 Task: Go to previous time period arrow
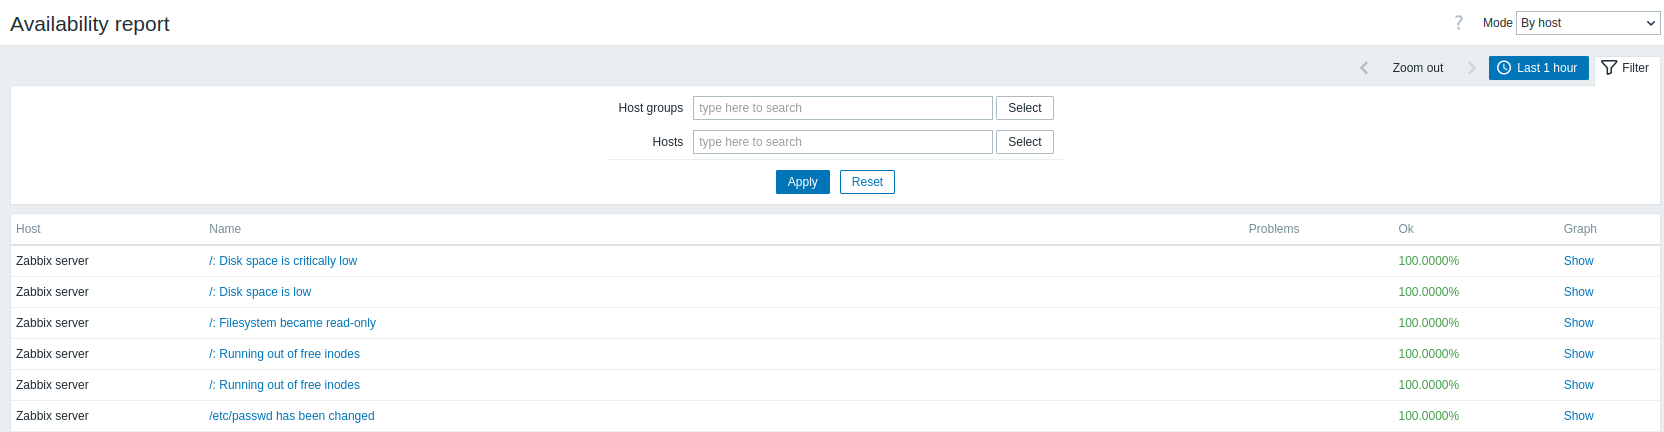pos(1364,68)
